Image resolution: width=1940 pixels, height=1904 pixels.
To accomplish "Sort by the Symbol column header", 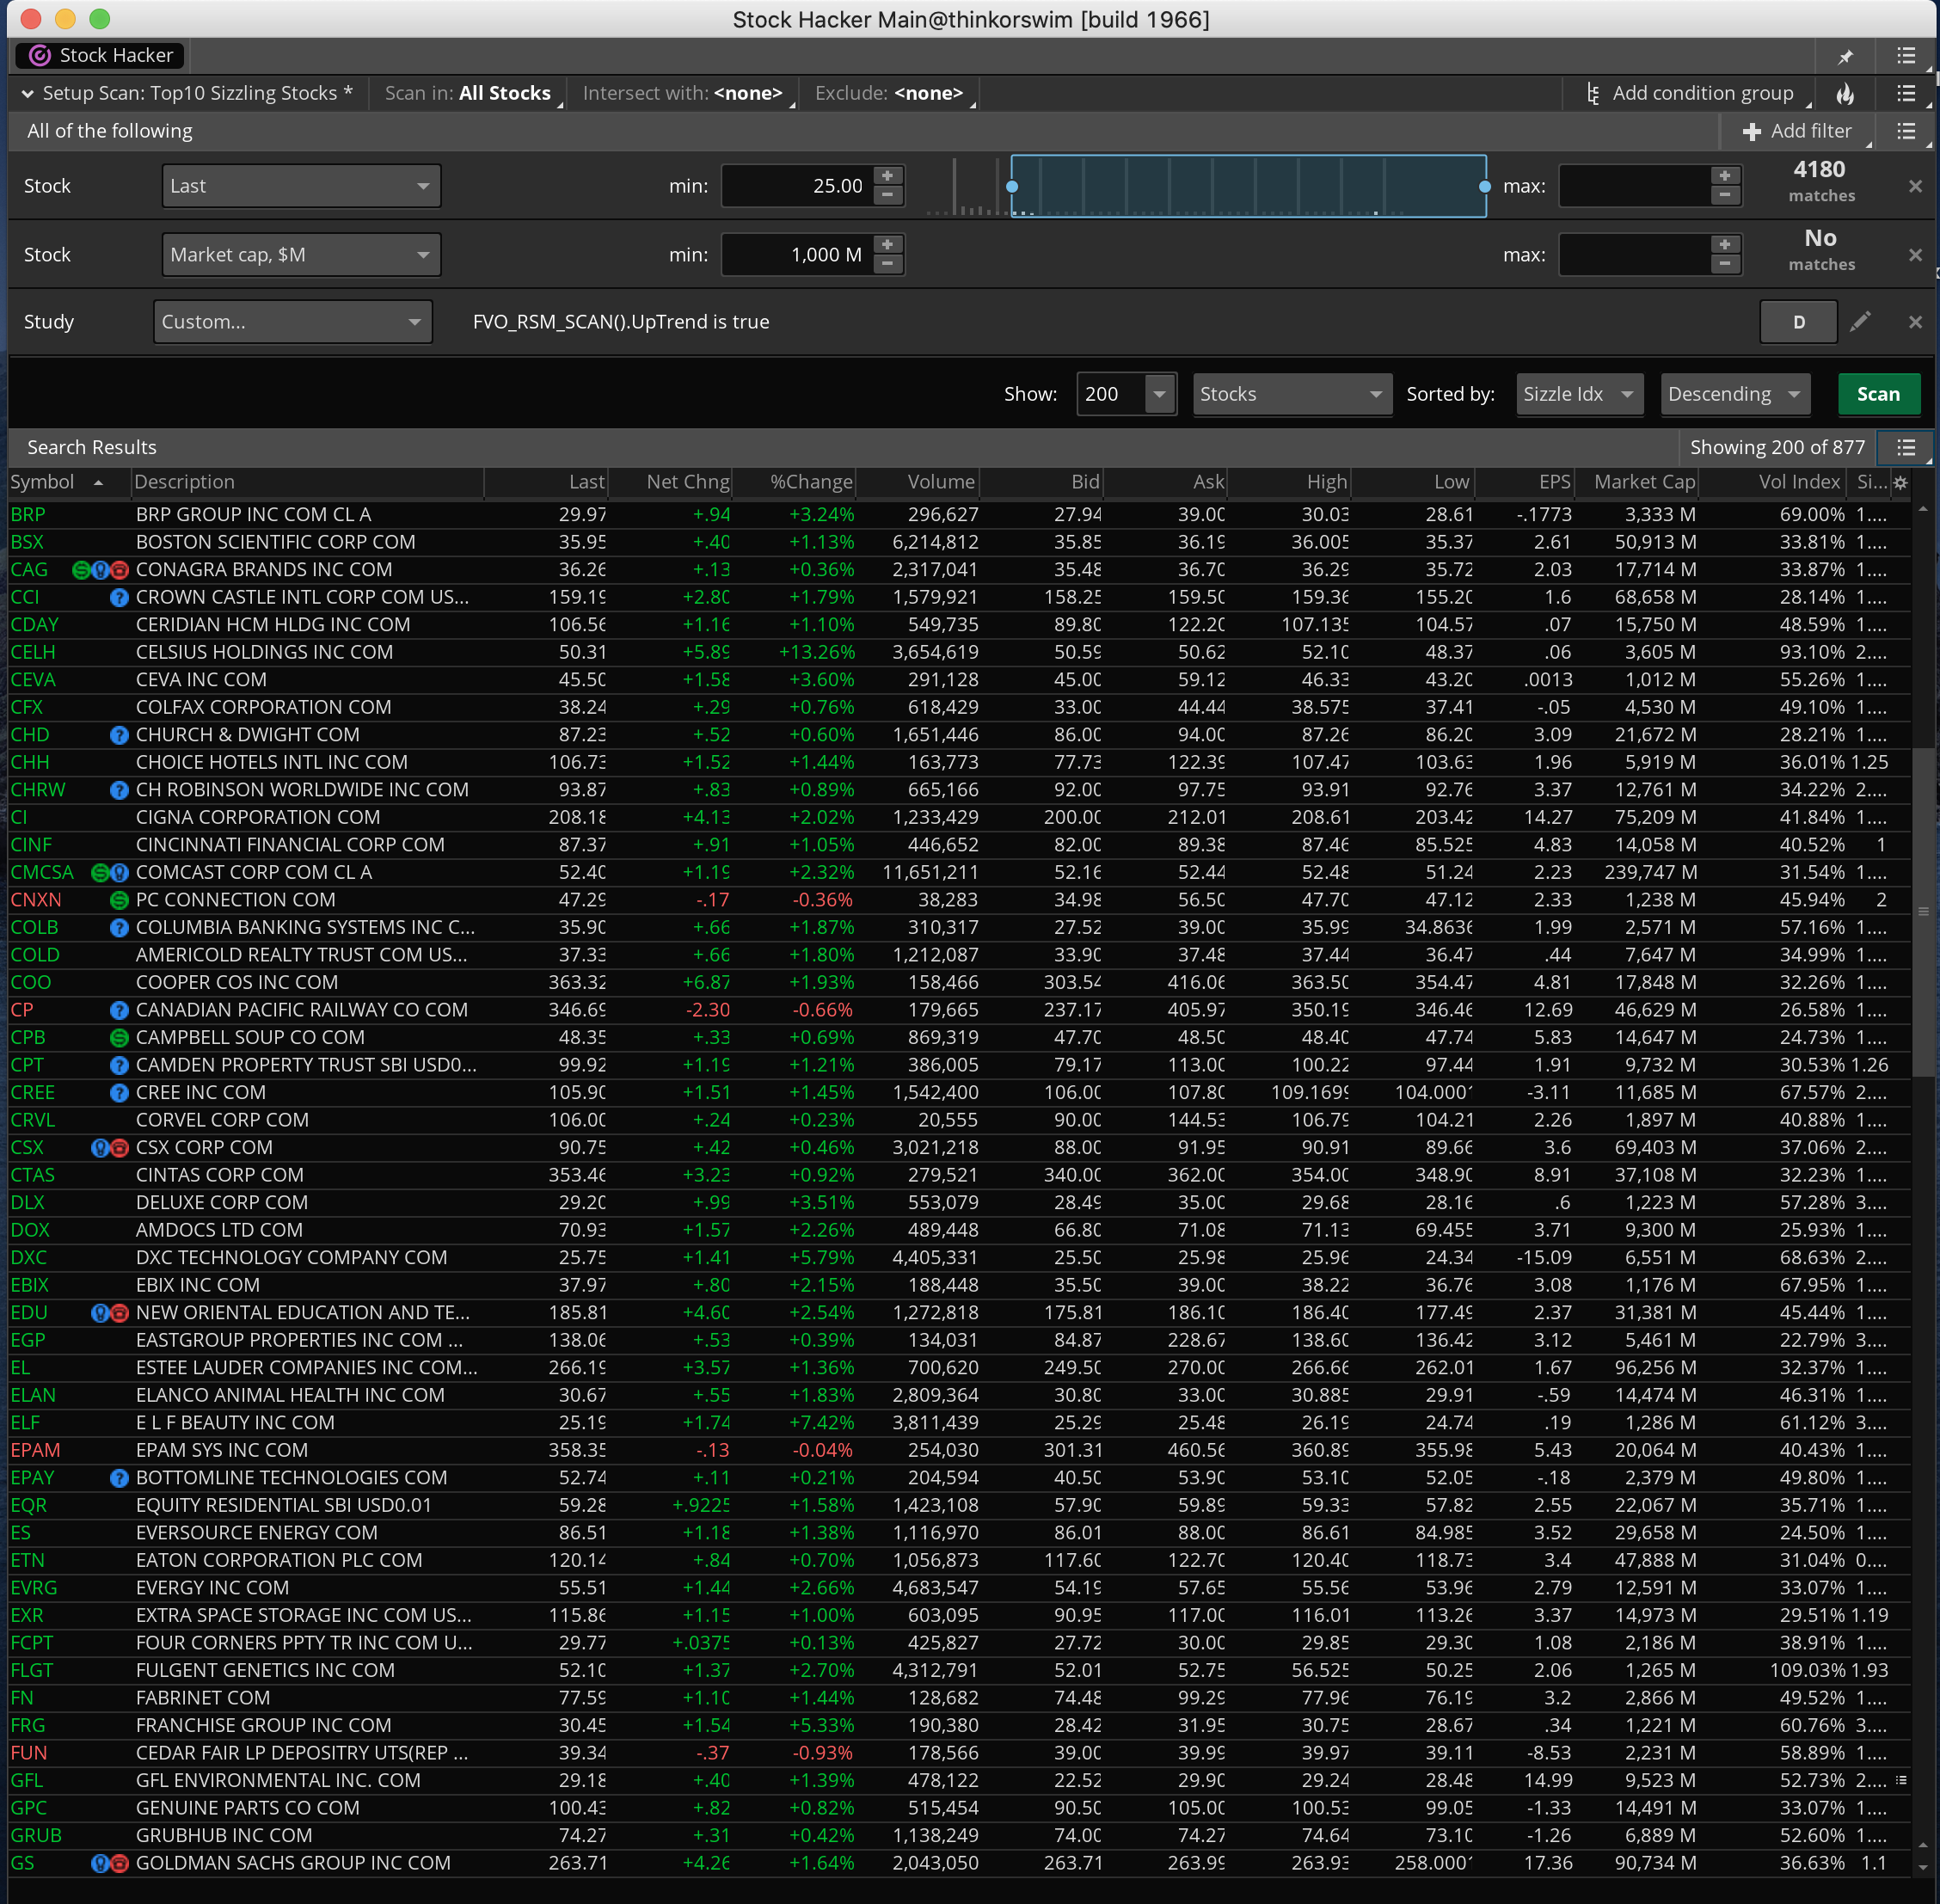I will [42, 482].
